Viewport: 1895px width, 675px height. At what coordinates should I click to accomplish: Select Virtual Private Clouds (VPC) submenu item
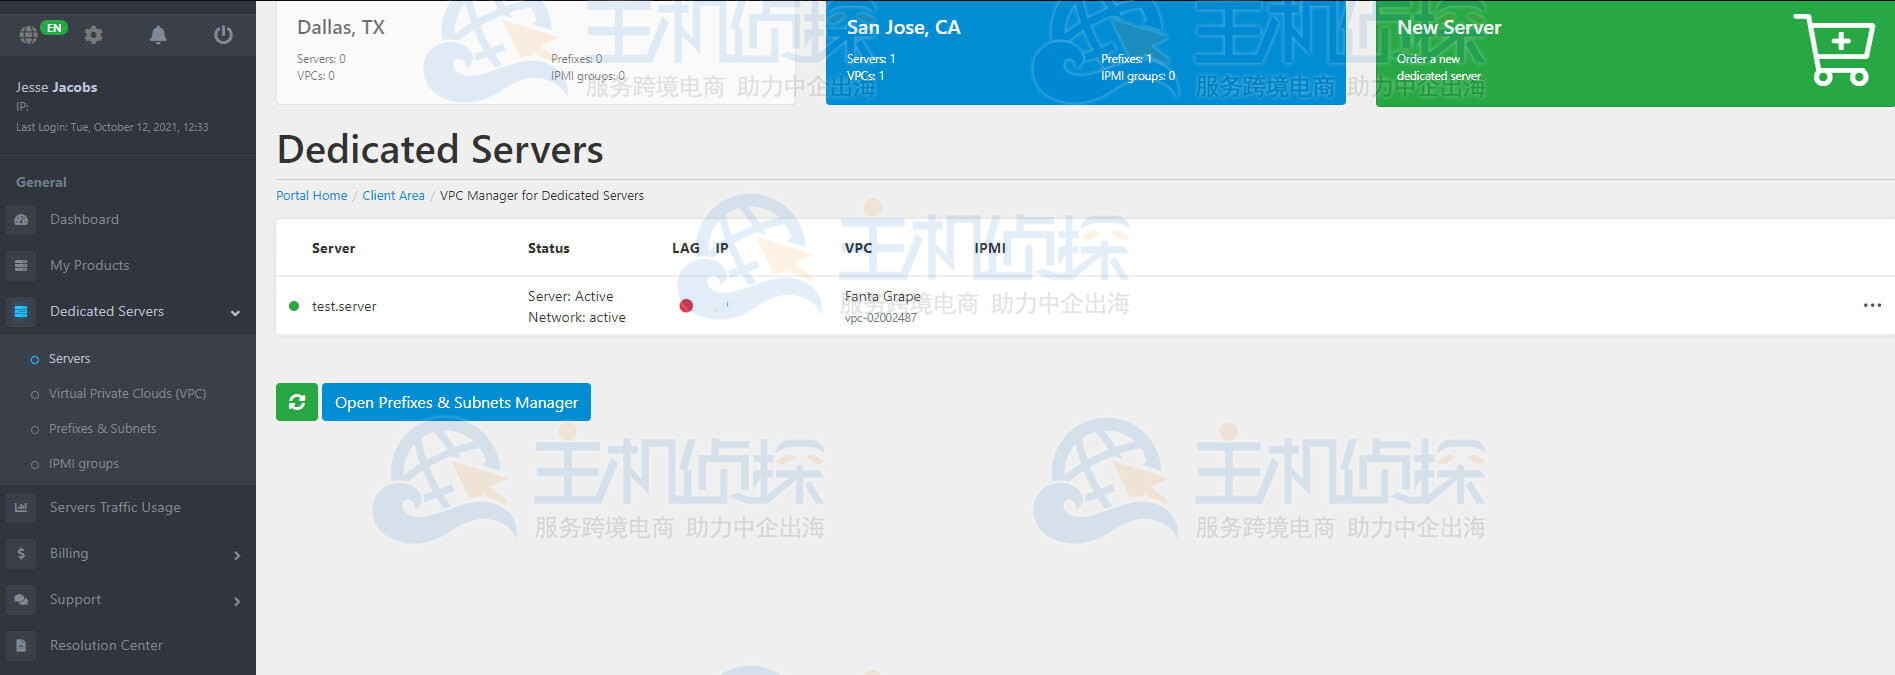pyautogui.click(x=127, y=394)
